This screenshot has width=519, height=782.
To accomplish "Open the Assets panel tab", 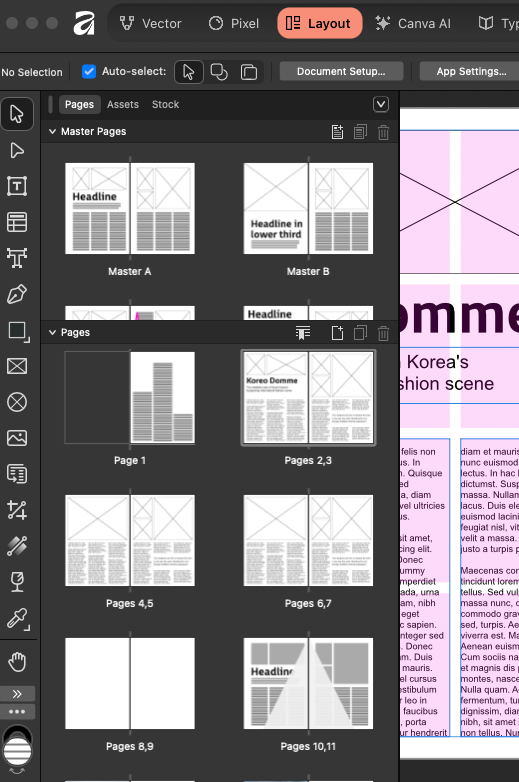I will pos(123,104).
